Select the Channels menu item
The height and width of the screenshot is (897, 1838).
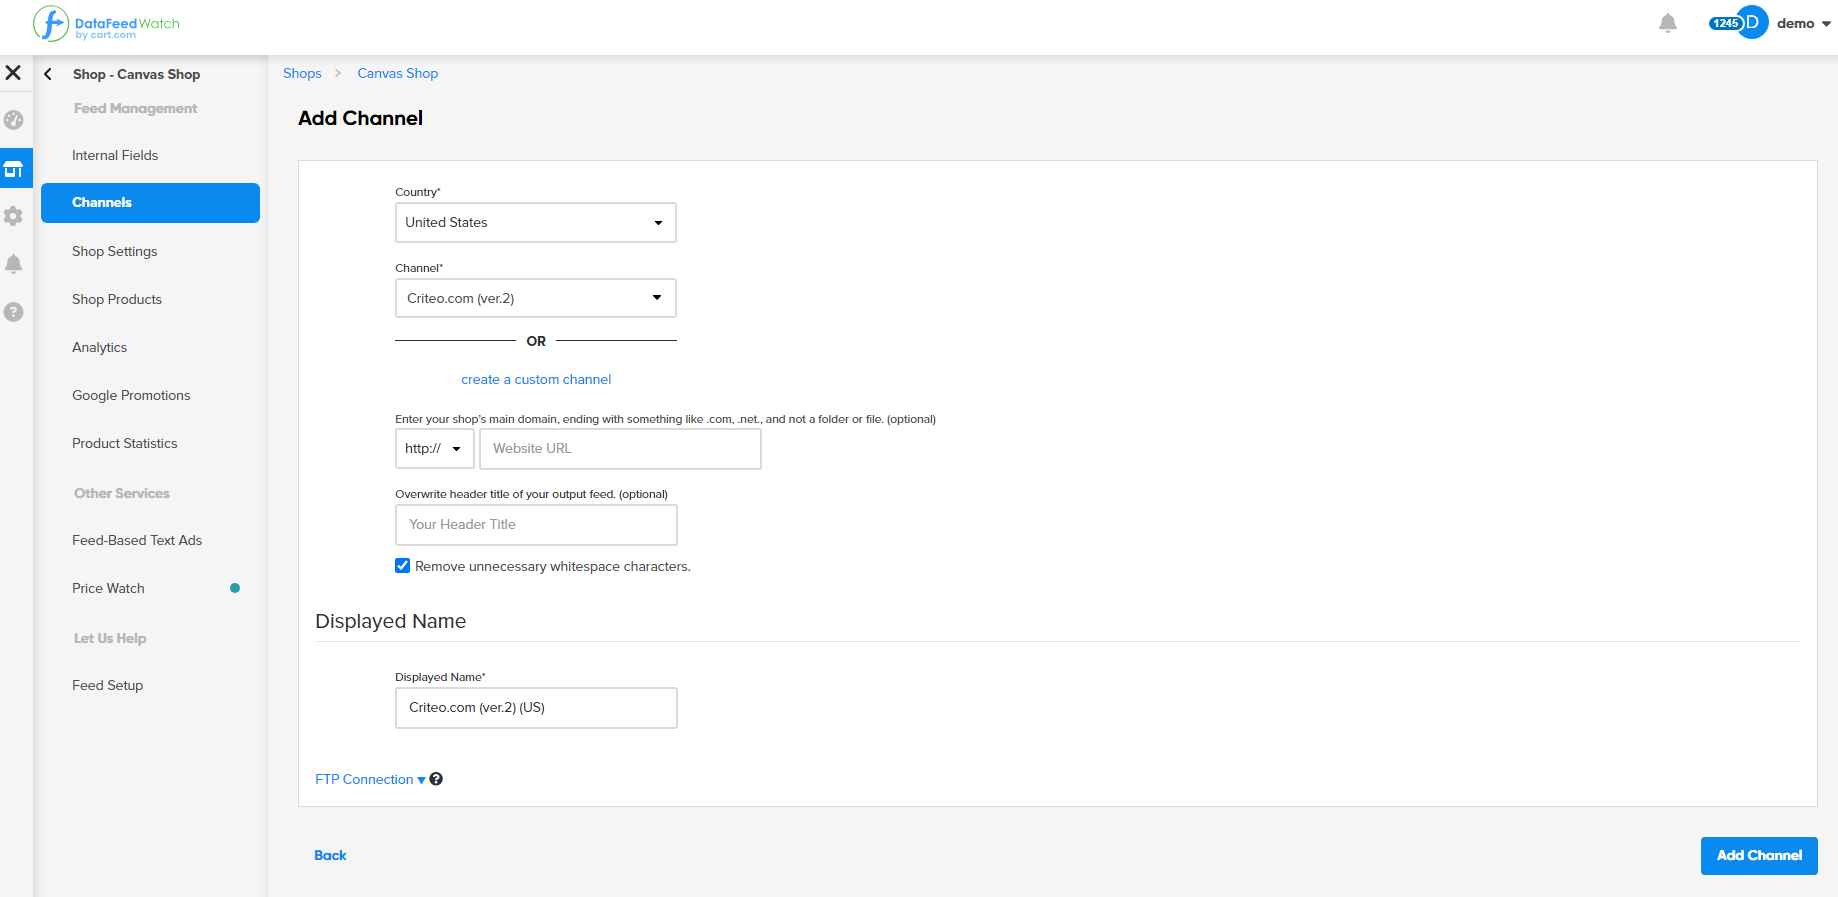150,203
